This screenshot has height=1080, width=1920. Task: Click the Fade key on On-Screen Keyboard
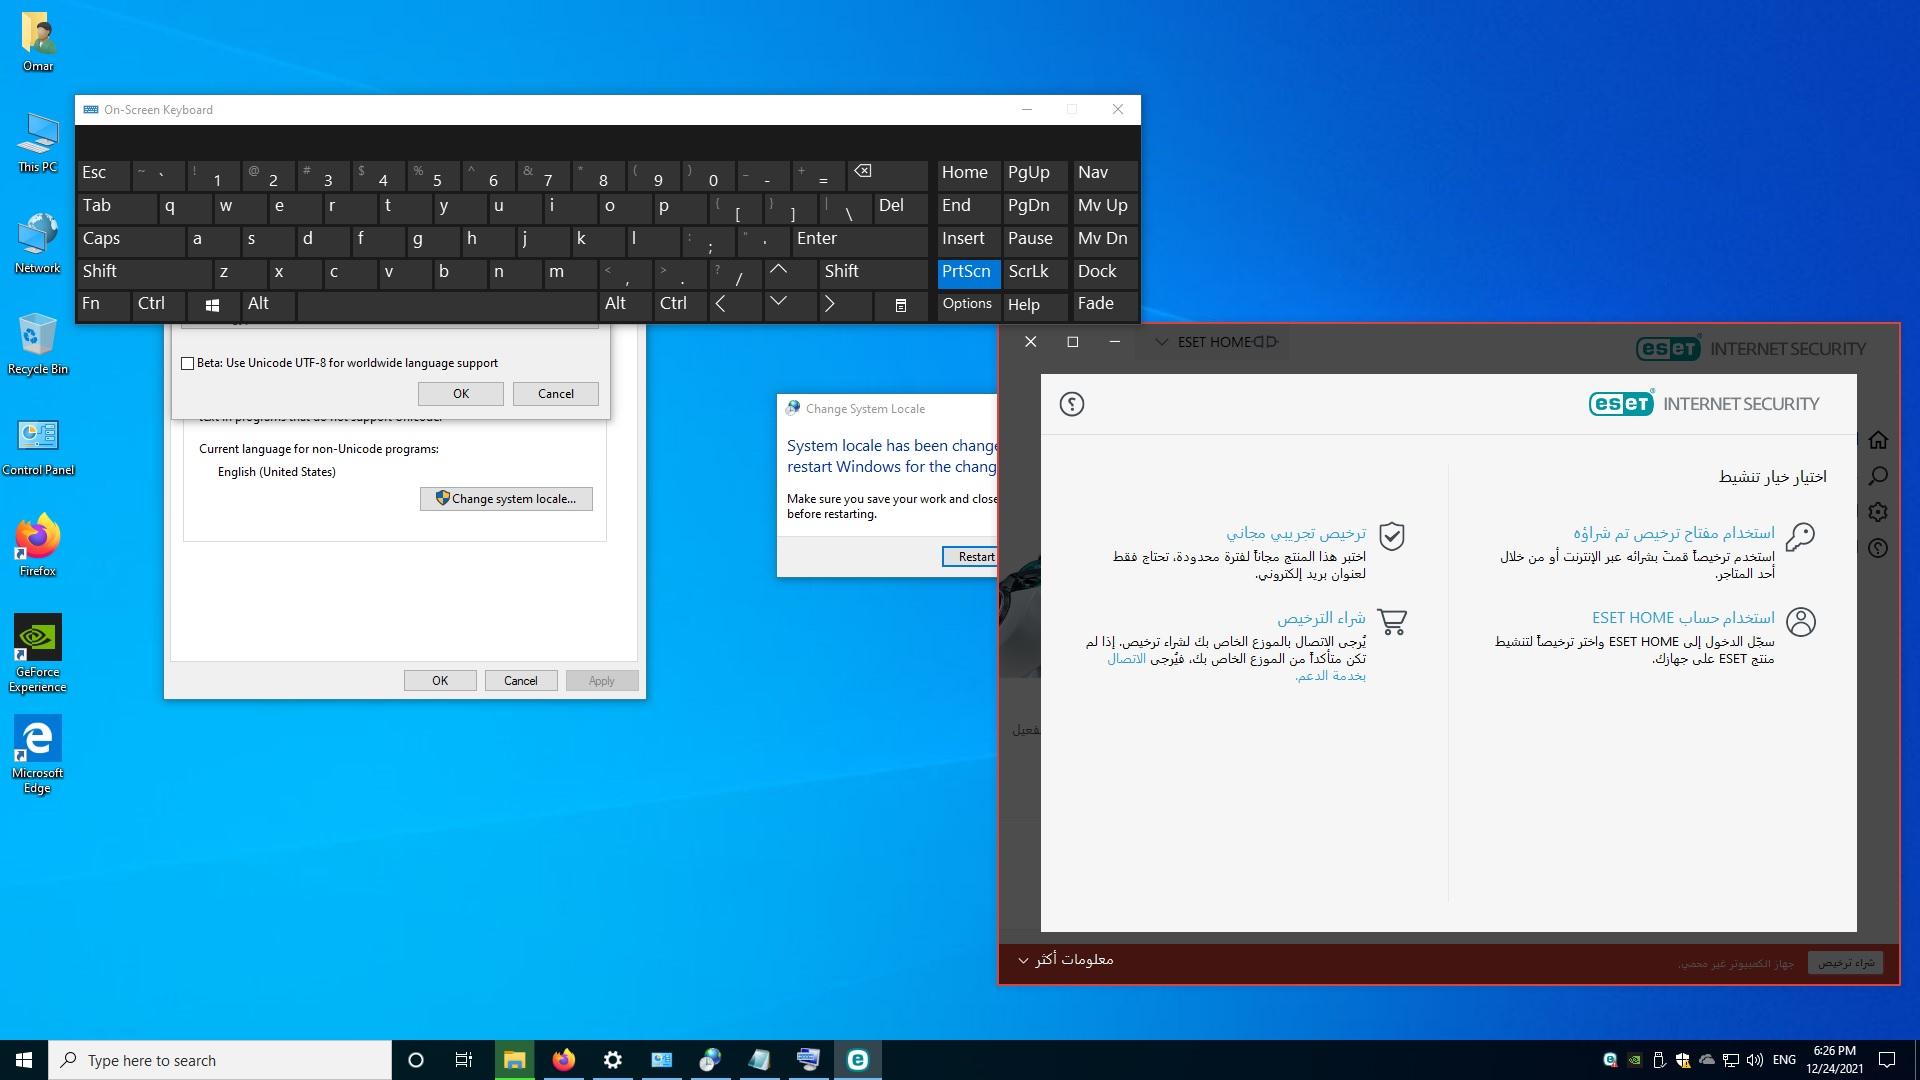click(1104, 304)
